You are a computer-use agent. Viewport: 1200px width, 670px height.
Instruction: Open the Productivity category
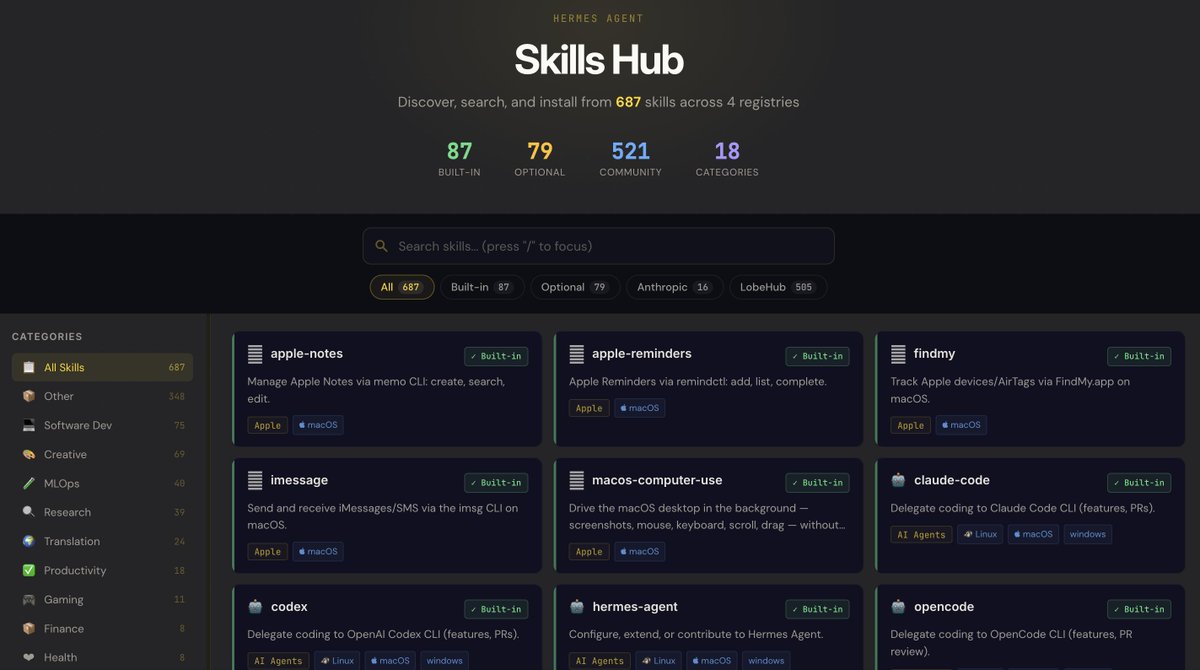pos(102,570)
